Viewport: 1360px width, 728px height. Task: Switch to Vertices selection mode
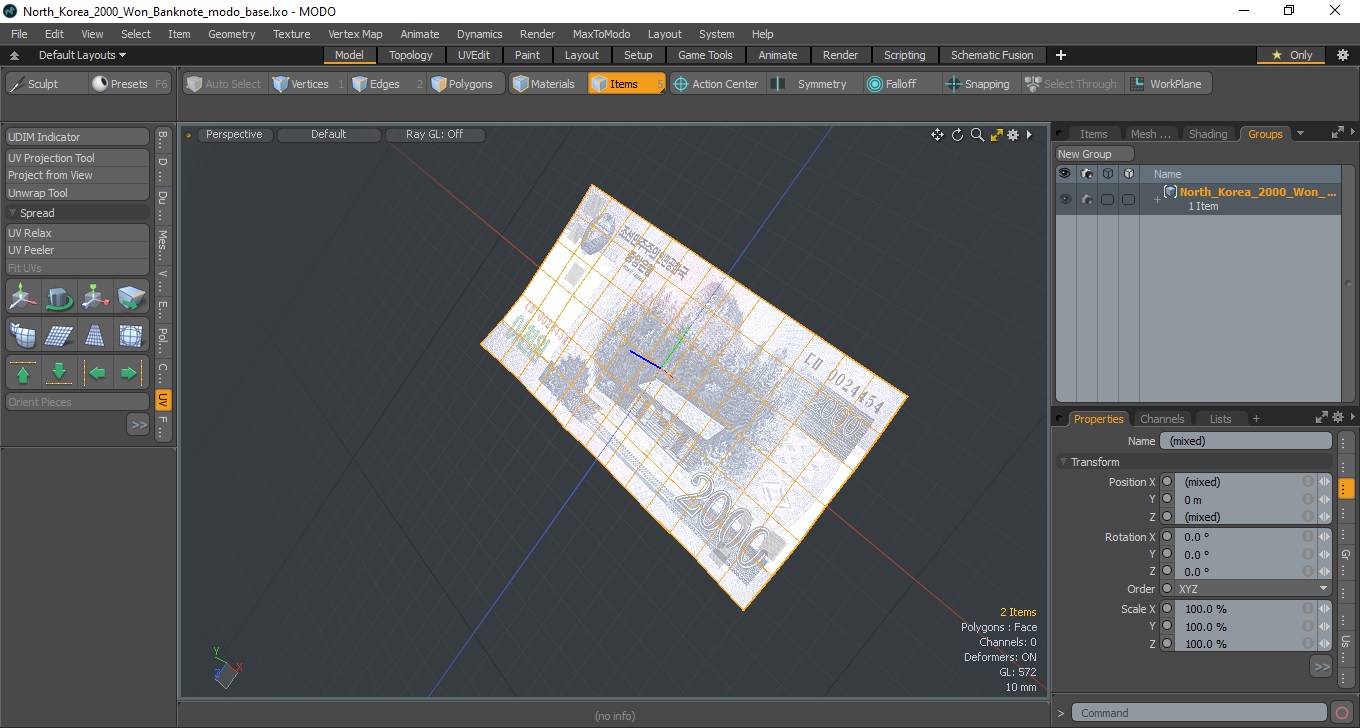tap(308, 84)
